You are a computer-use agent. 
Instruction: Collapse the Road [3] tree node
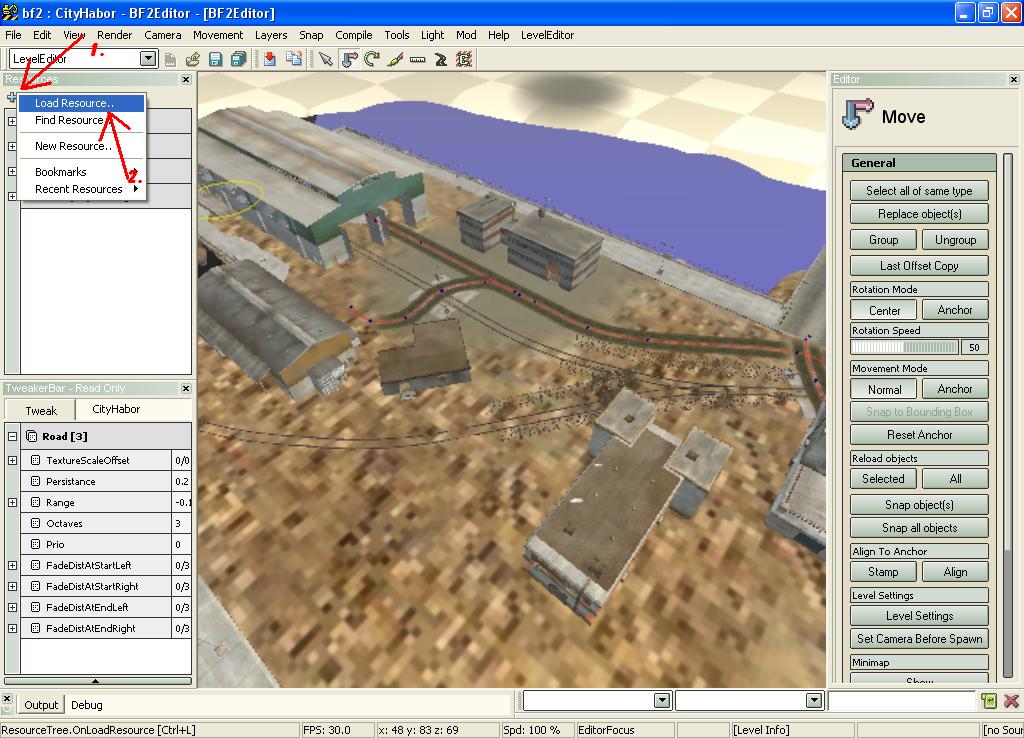tap(12, 436)
